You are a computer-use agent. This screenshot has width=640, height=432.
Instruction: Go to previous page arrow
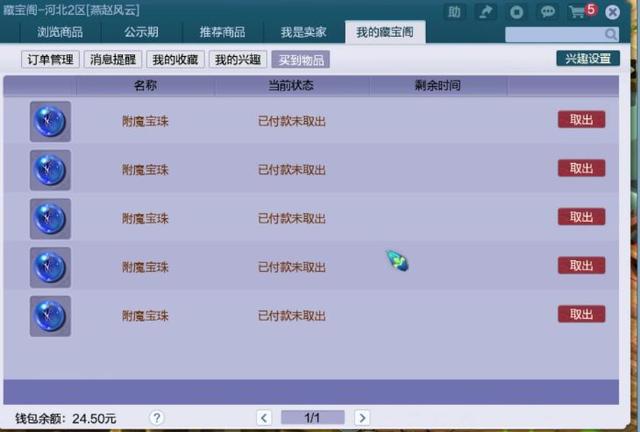point(264,418)
